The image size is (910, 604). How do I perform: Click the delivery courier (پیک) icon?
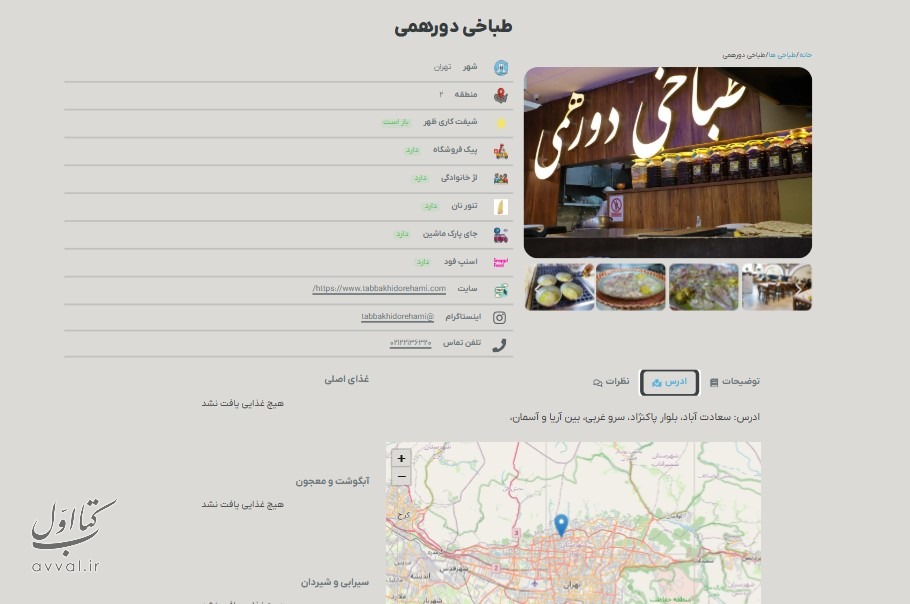click(x=501, y=151)
